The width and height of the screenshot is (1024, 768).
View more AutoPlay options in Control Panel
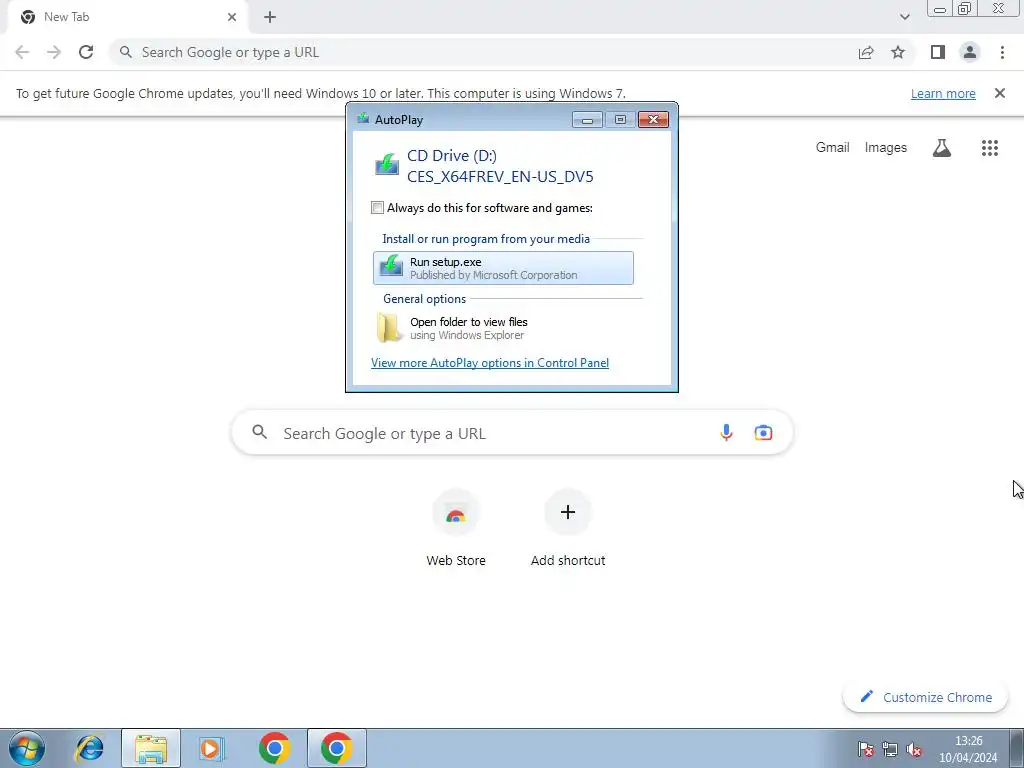pos(490,363)
